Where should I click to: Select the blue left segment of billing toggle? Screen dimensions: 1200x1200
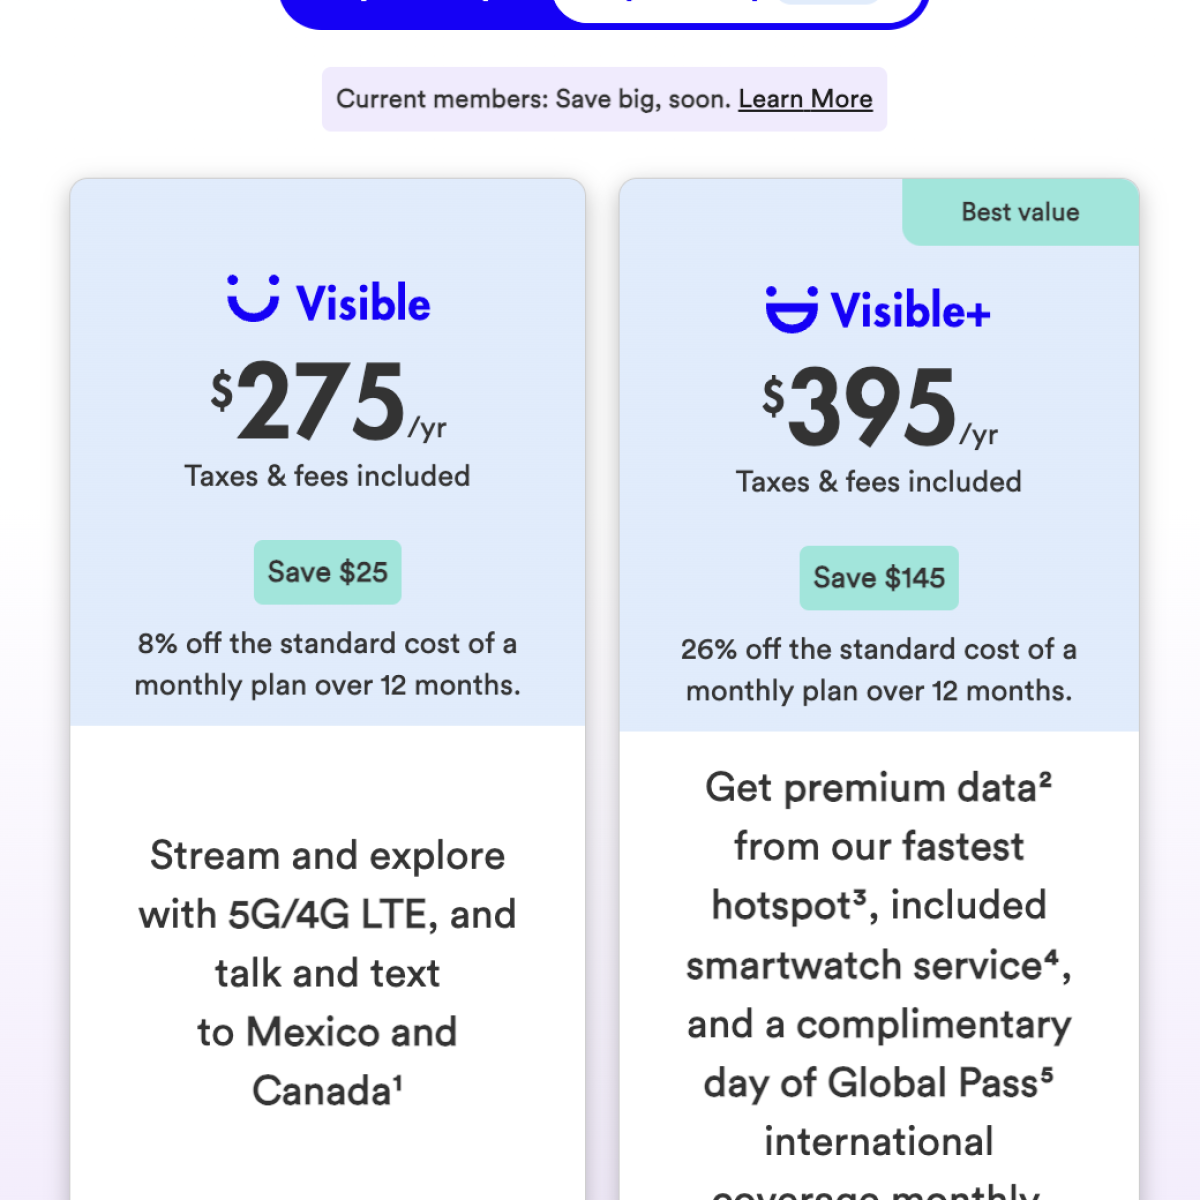(x=420, y=8)
